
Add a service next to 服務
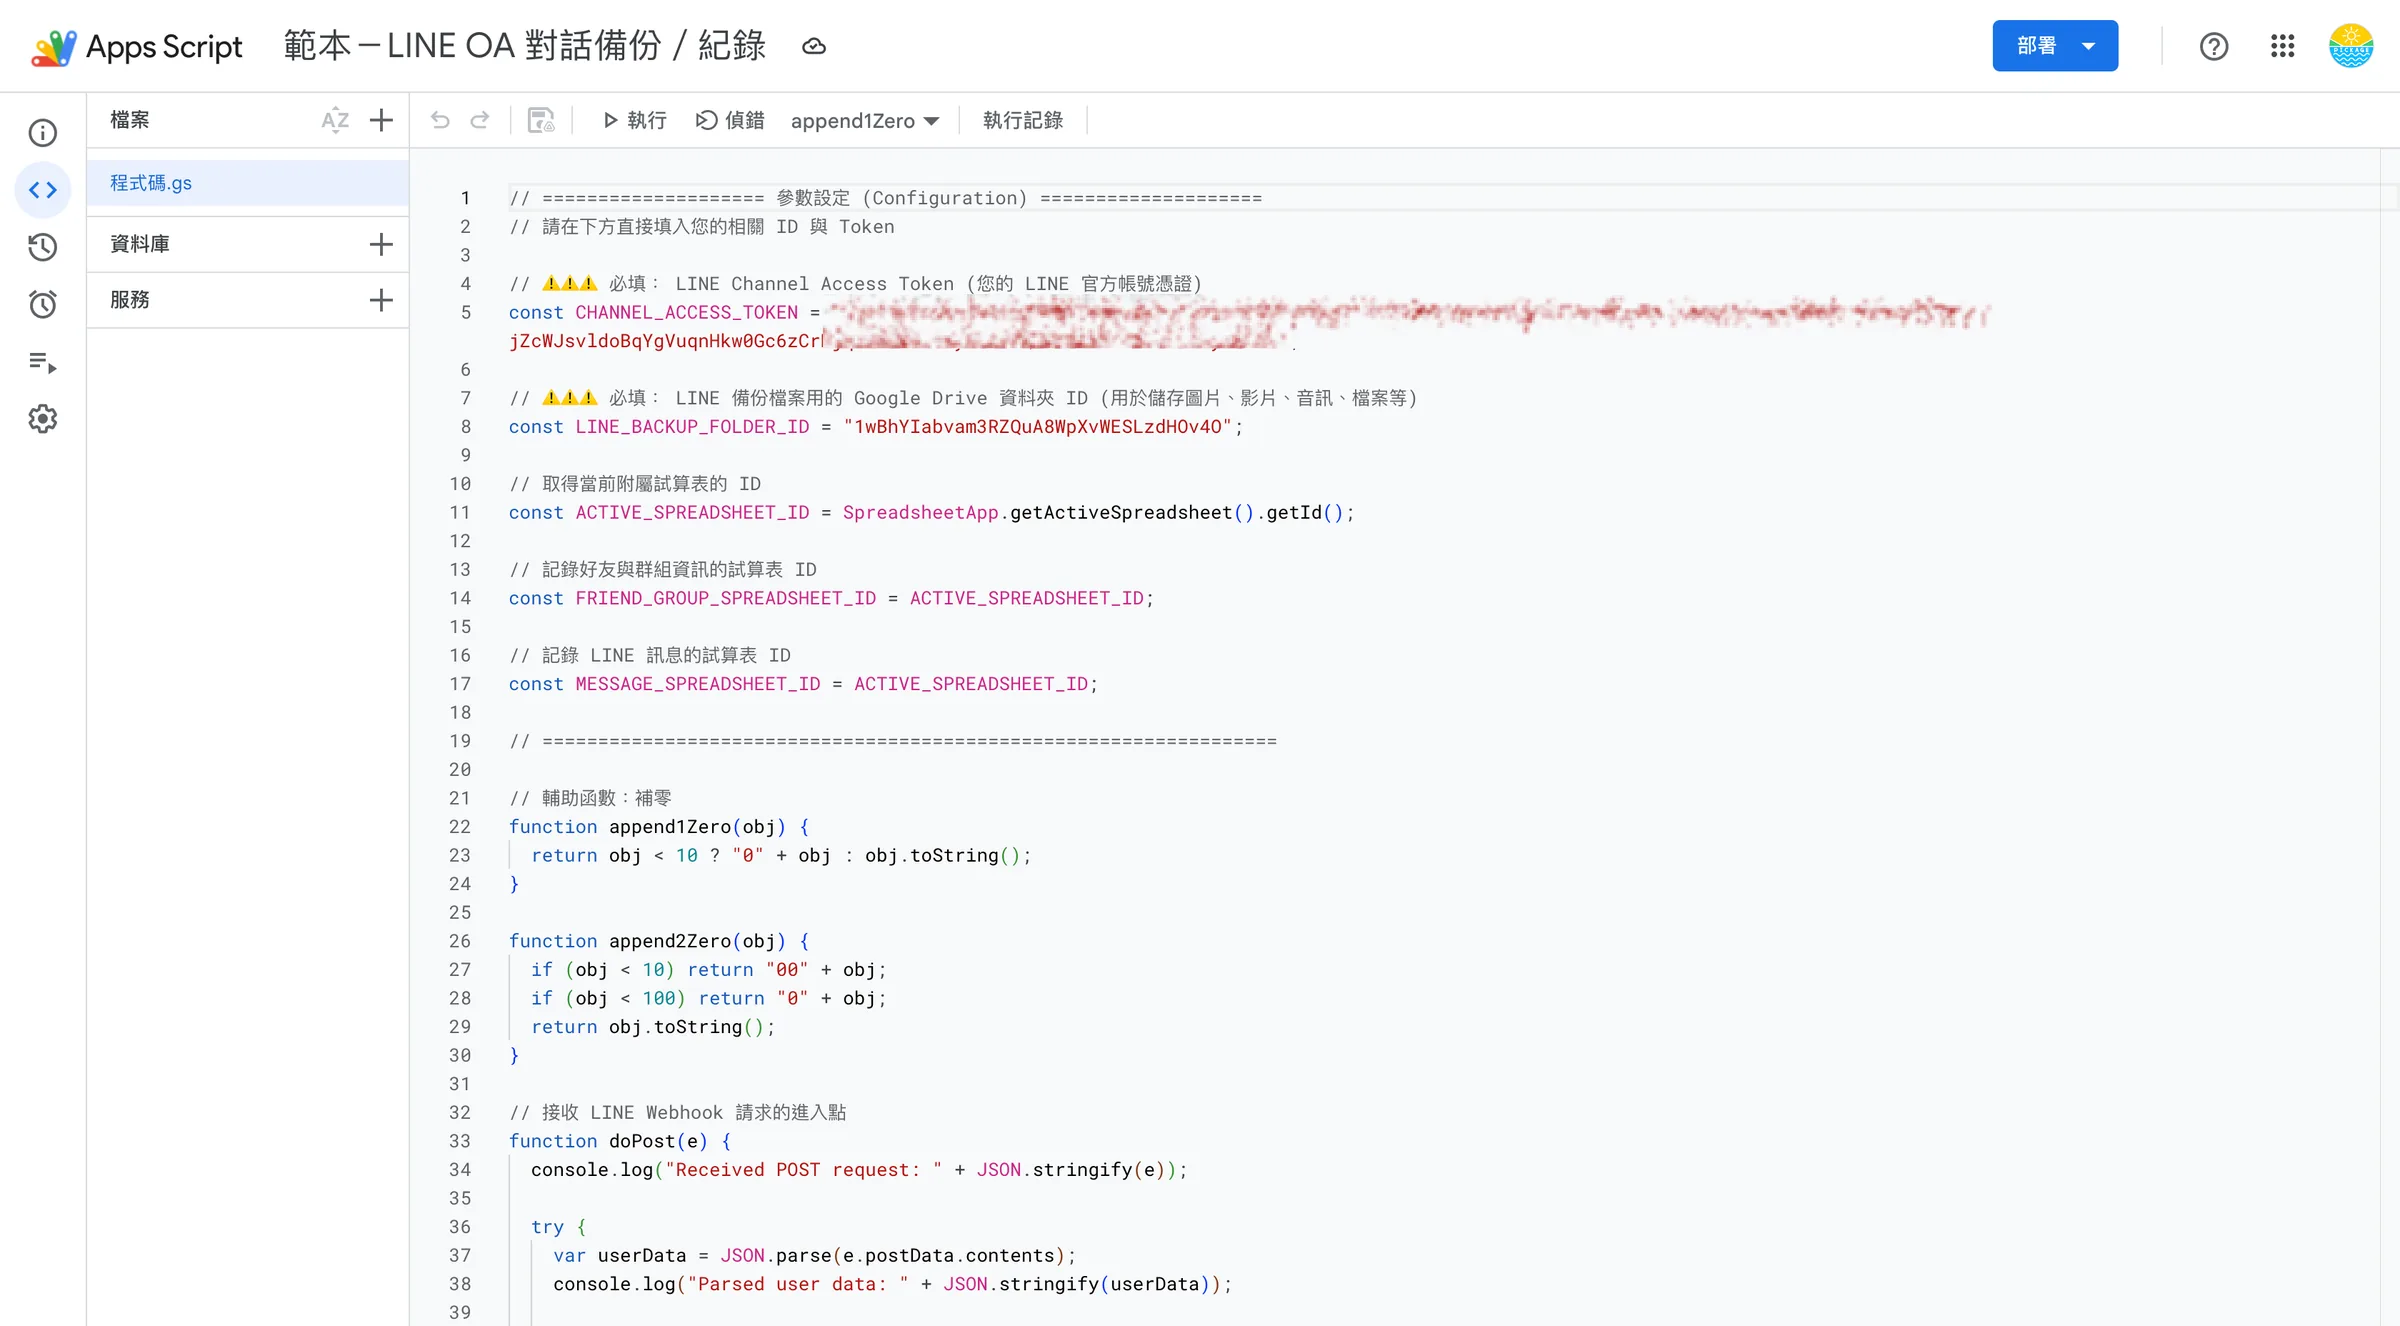coord(381,300)
